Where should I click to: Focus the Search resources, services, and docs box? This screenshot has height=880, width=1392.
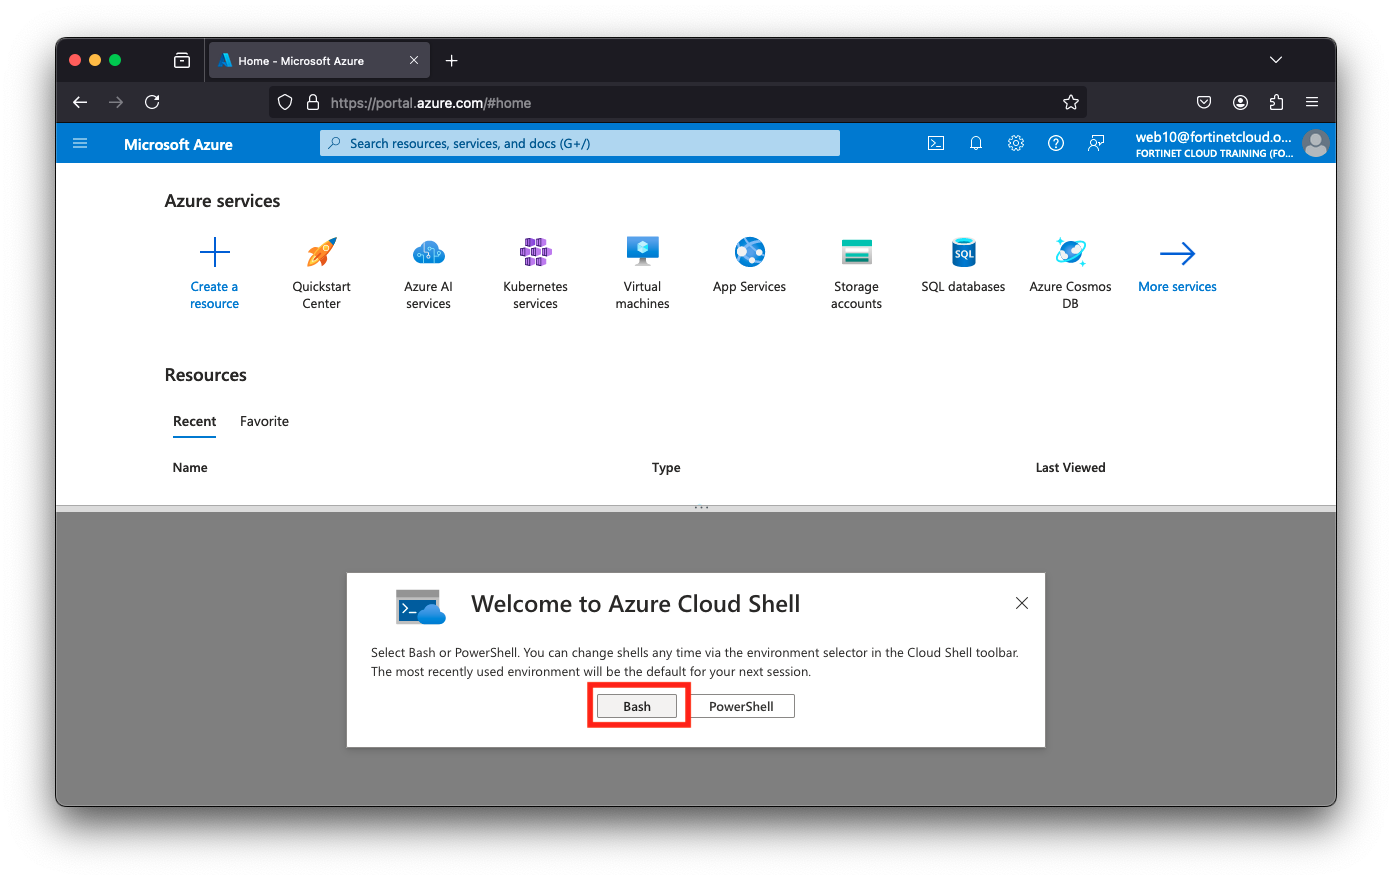click(x=580, y=143)
